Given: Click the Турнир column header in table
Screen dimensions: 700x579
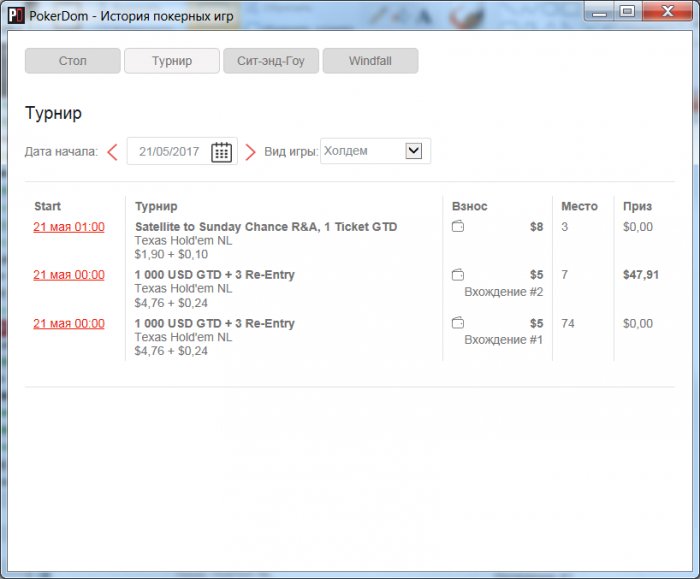Looking at the screenshot, I should tap(156, 206).
